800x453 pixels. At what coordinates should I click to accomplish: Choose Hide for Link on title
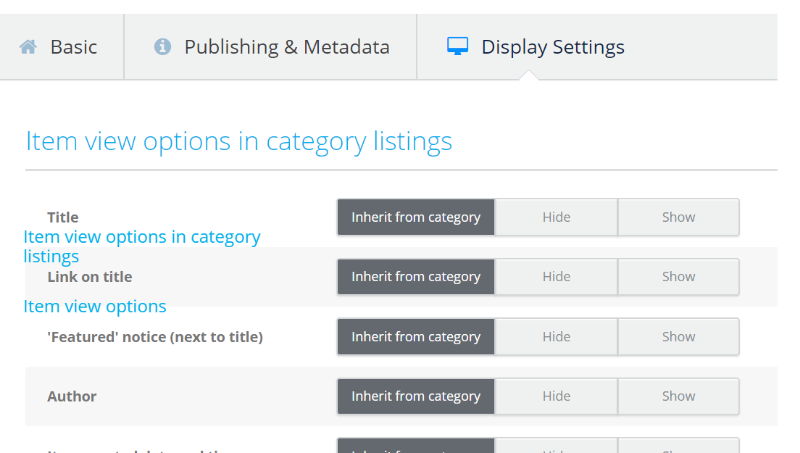click(x=556, y=276)
